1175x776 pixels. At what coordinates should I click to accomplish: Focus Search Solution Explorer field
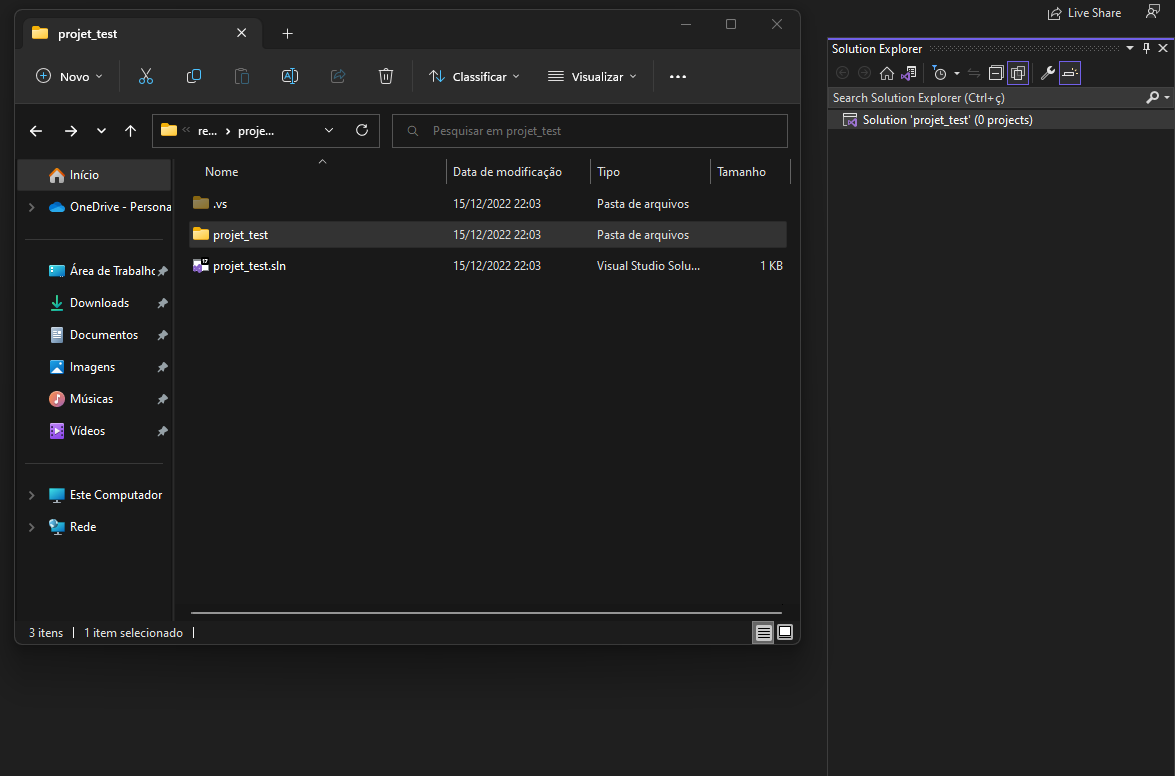coord(986,98)
